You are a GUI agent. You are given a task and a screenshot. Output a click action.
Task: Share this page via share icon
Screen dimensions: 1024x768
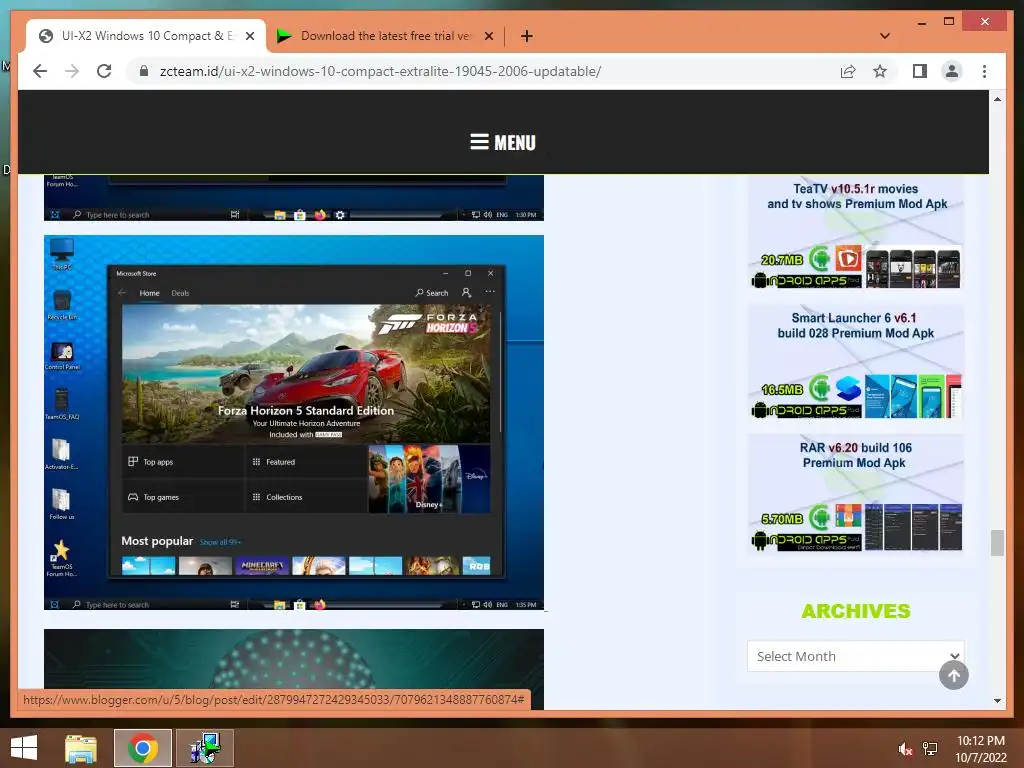coord(848,71)
